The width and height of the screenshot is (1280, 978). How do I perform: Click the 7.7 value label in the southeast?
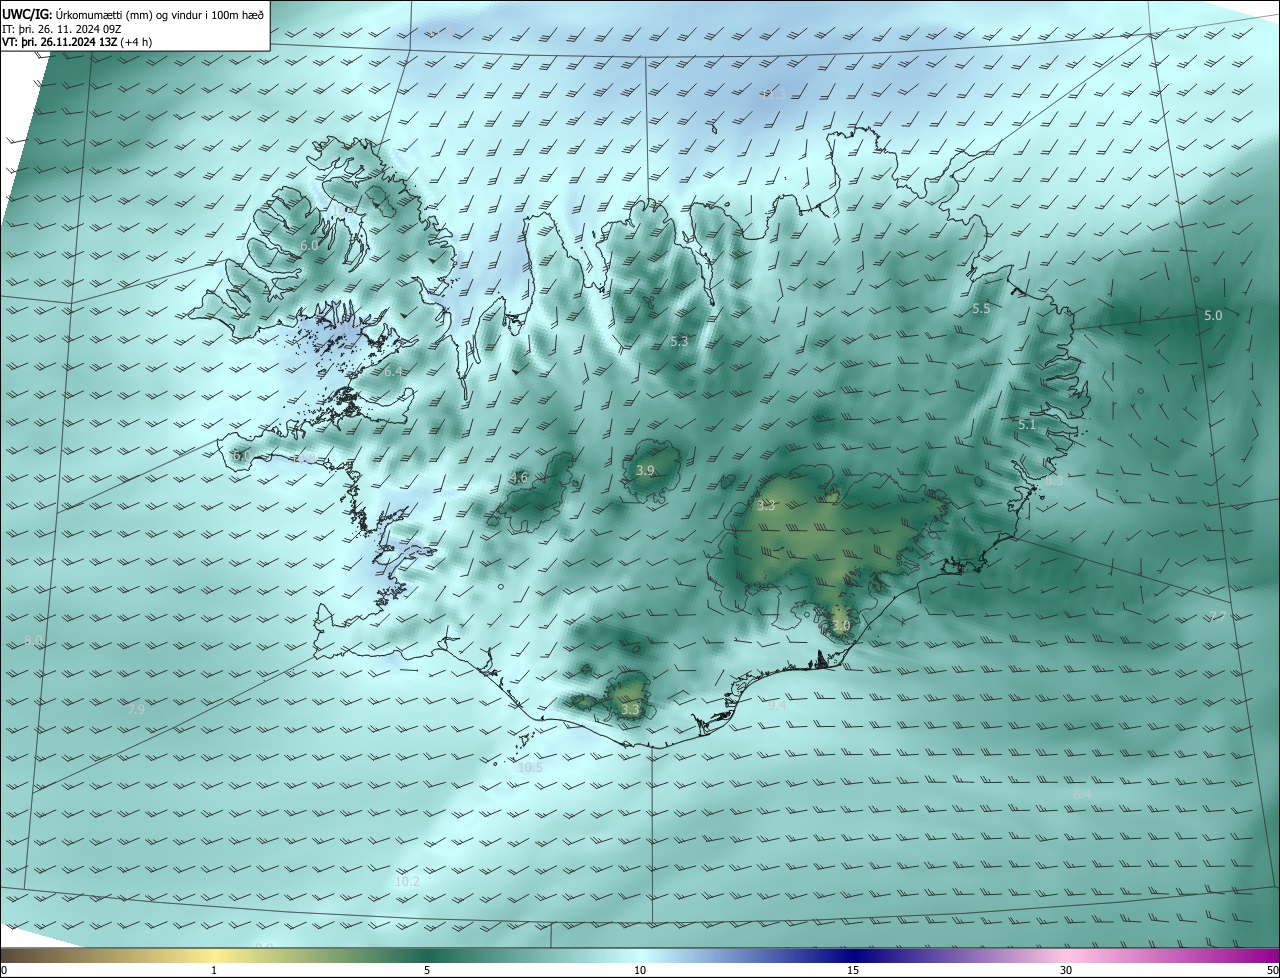pyautogui.click(x=1217, y=616)
